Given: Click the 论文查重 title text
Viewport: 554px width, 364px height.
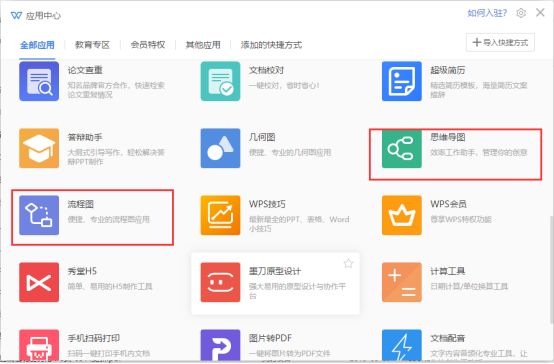Looking at the screenshot, I should (85, 70).
